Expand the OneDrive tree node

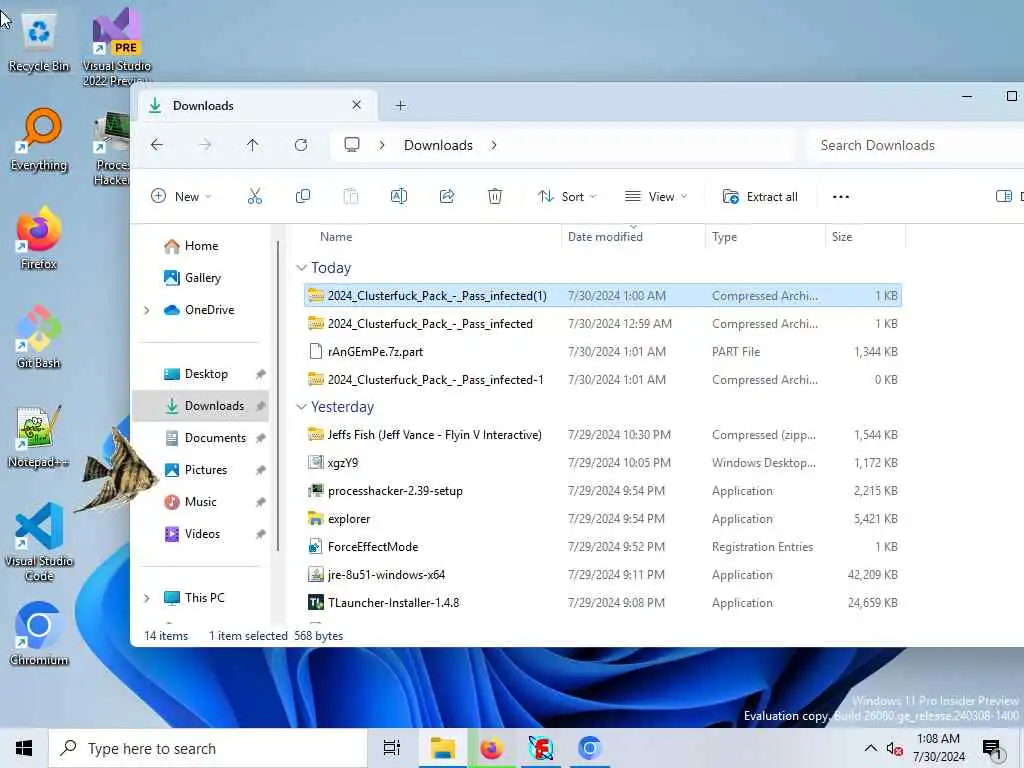pyautogui.click(x=147, y=310)
